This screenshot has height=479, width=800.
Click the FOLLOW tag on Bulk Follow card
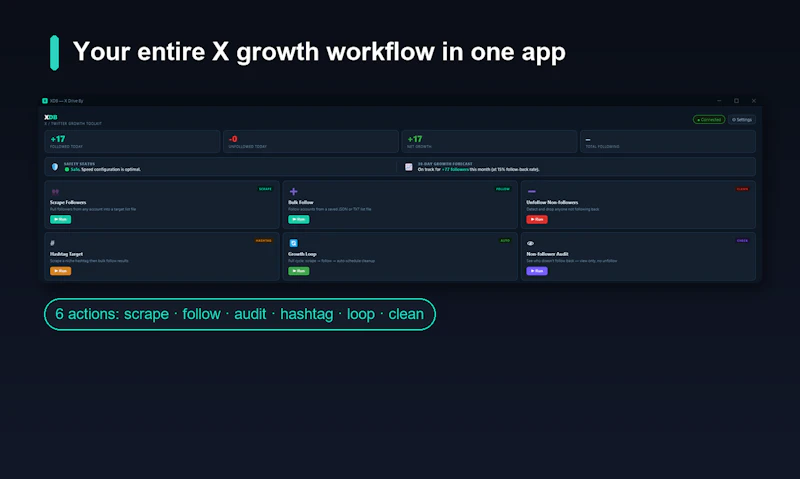503,189
